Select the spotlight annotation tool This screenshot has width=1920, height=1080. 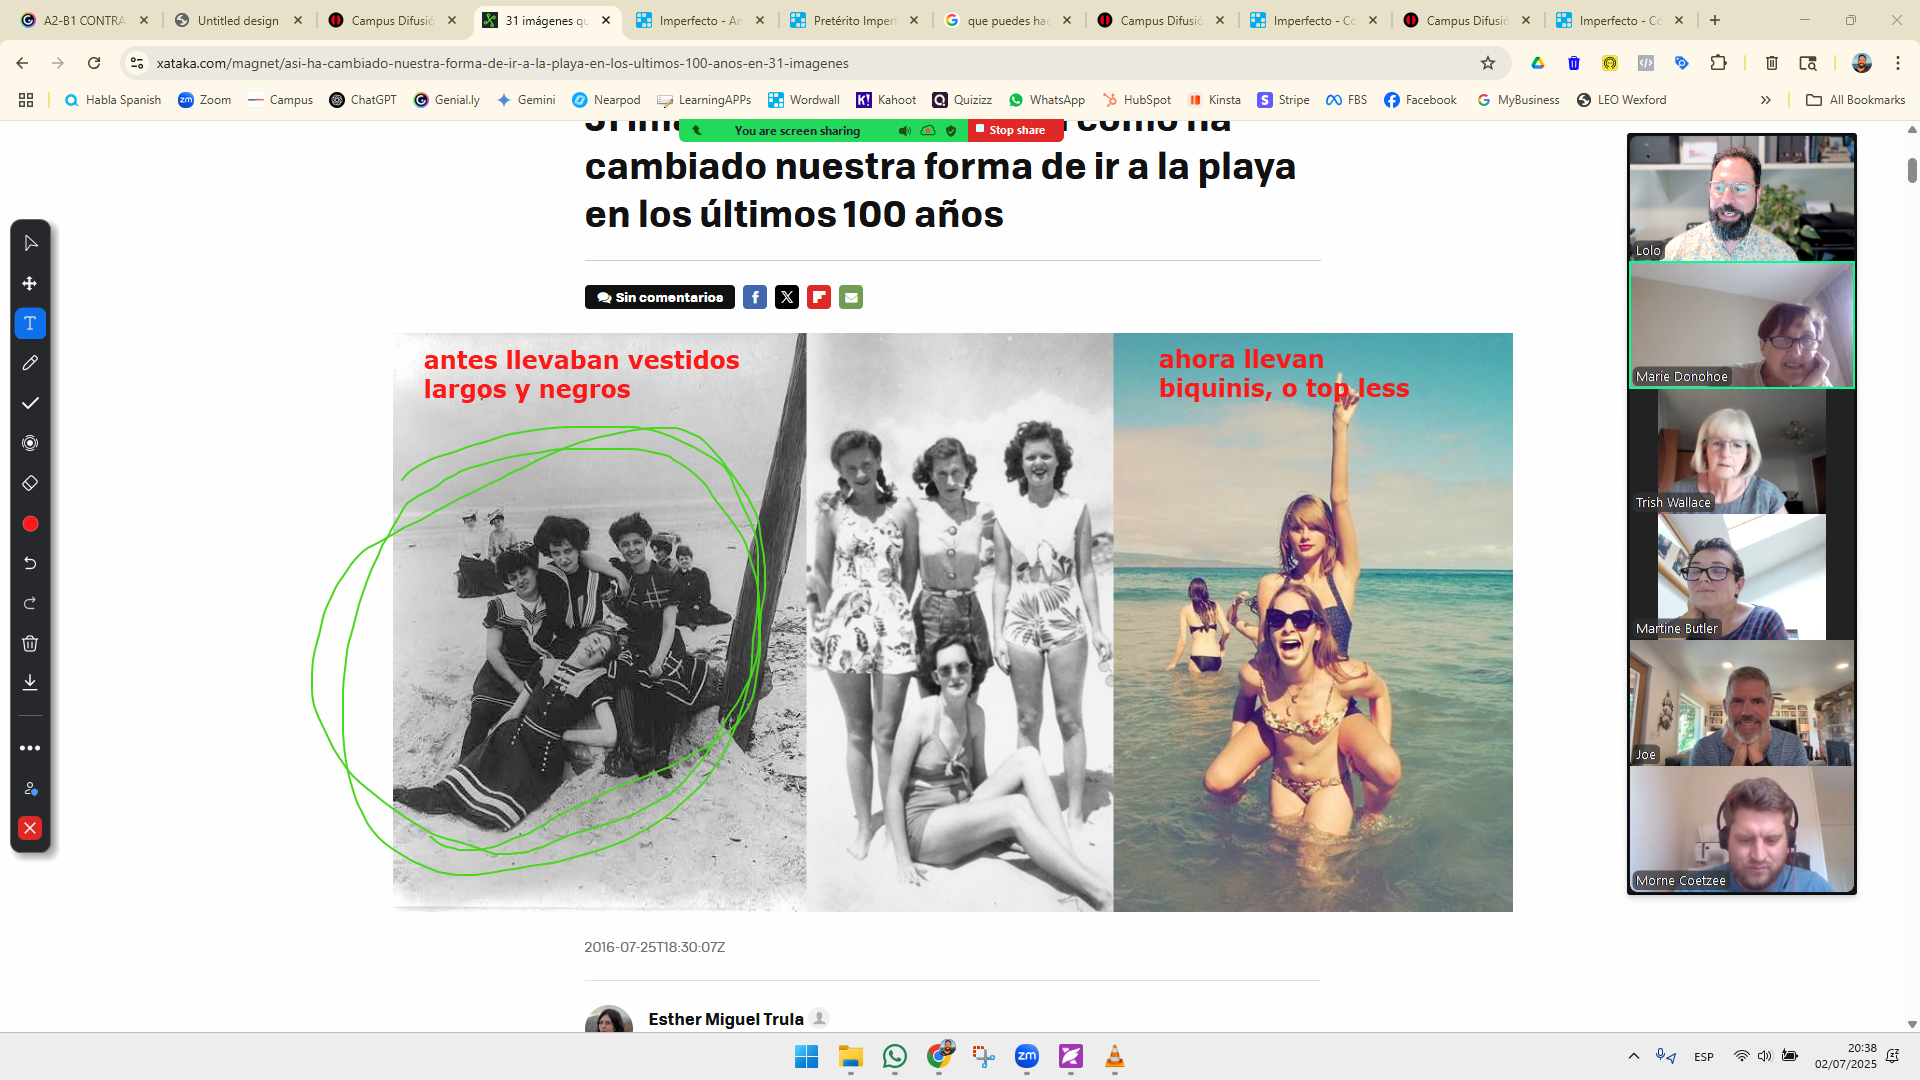[x=30, y=443]
